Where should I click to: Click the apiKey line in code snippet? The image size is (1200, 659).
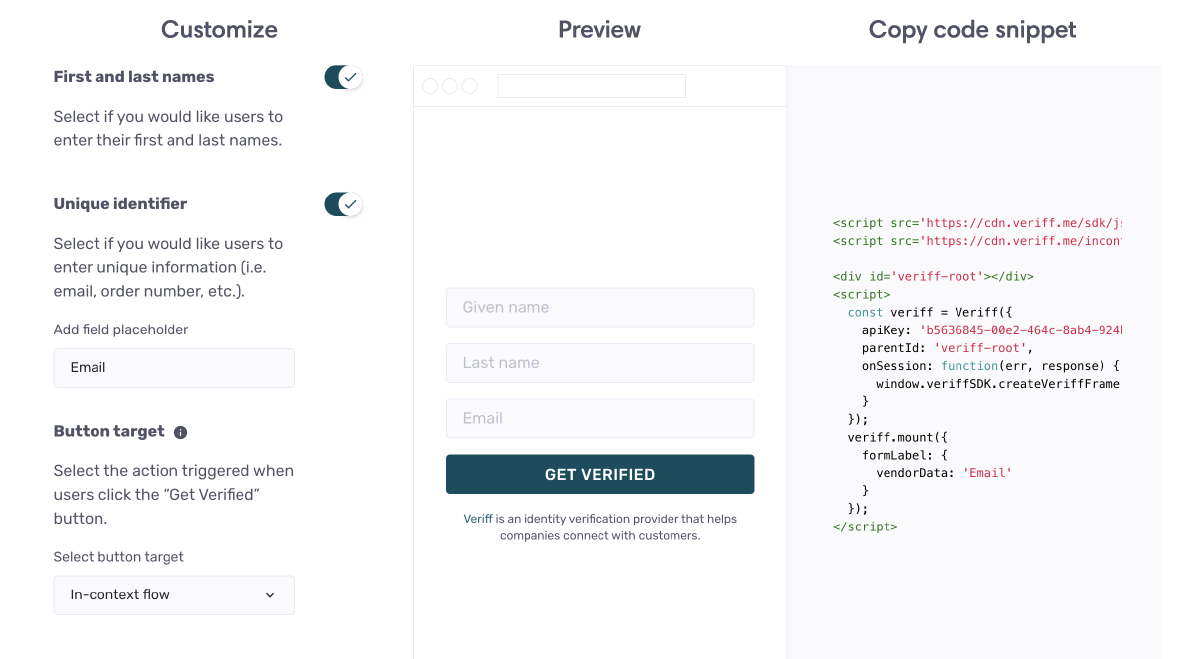tap(992, 330)
